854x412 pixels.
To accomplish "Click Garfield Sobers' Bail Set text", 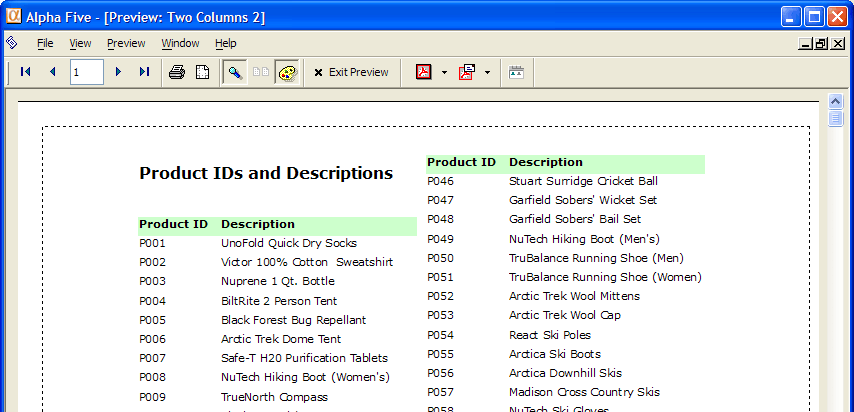I will tap(575, 219).
